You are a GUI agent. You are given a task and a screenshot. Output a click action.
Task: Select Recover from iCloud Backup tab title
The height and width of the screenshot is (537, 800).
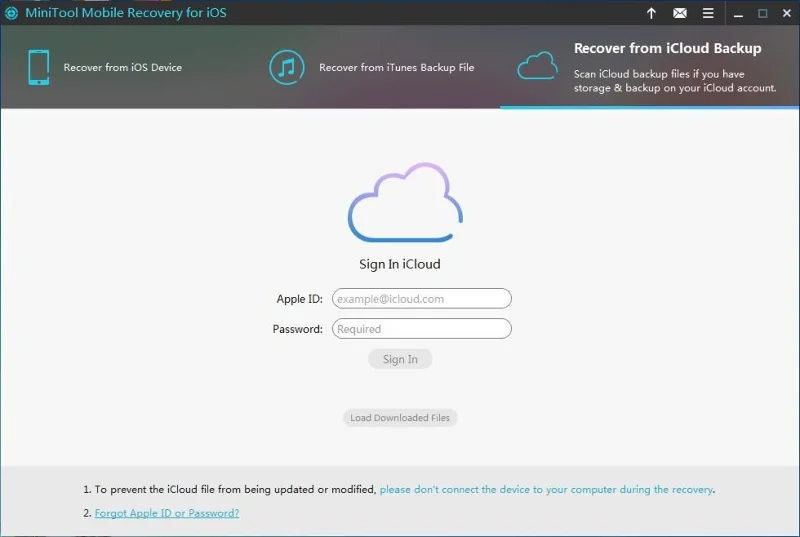tap(667, 48)
